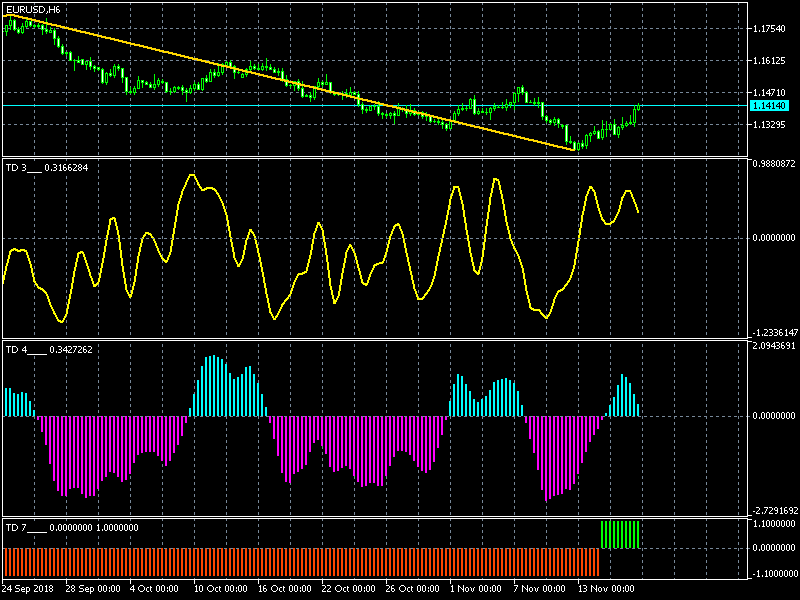Click the last cyan histogram bar in TD 4

(x=638, y=410)
